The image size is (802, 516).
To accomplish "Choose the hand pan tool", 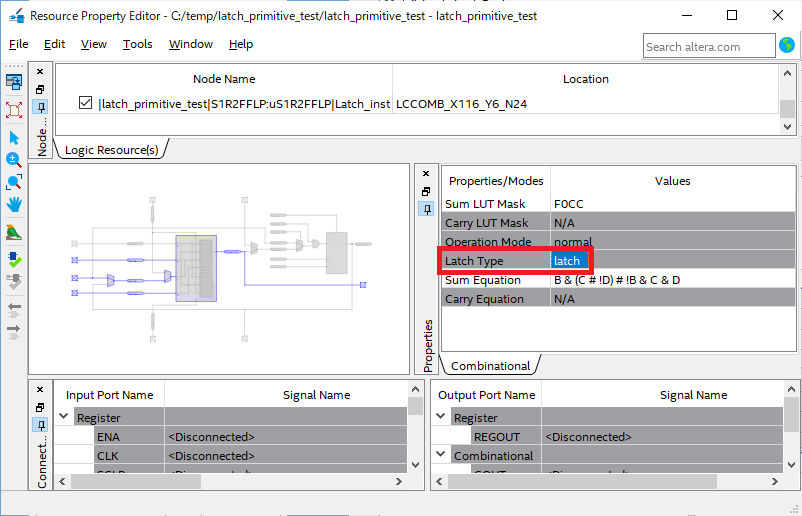I will coord(14,204).
